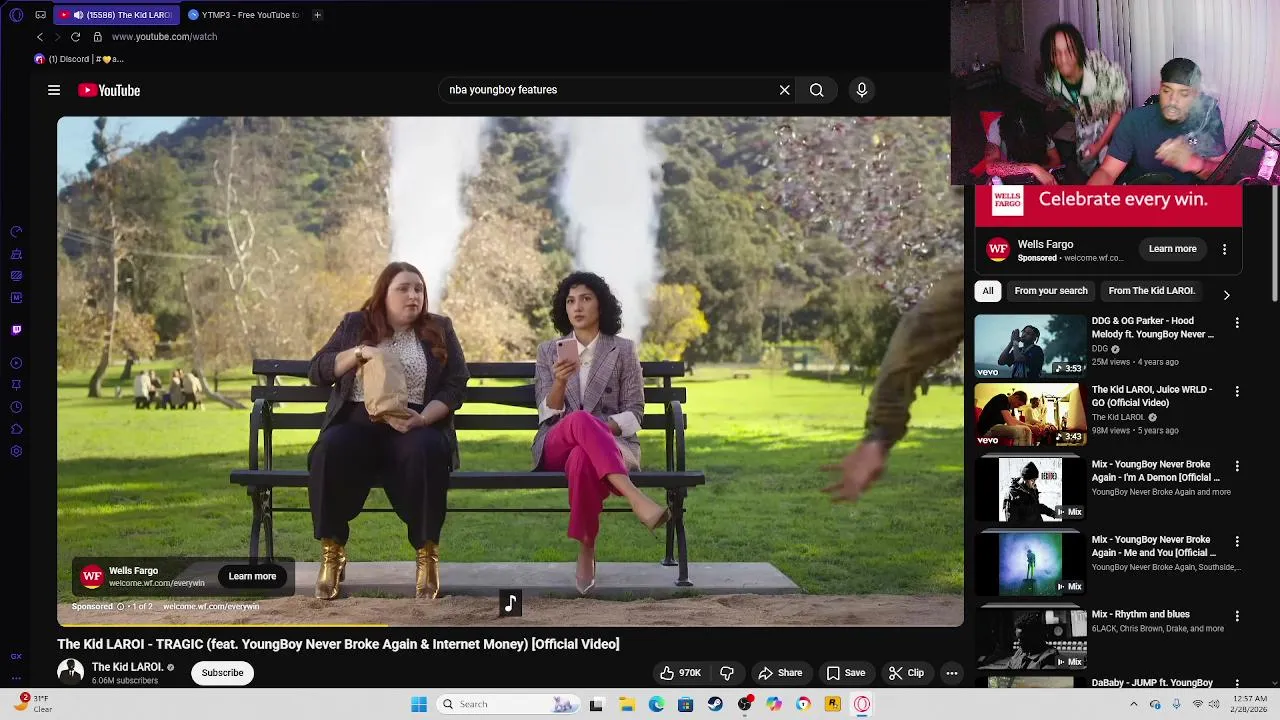Screen dimensions: 1280x720
Task: Open the YouTube guide hamburger menu
Action: tap(54, 90)
